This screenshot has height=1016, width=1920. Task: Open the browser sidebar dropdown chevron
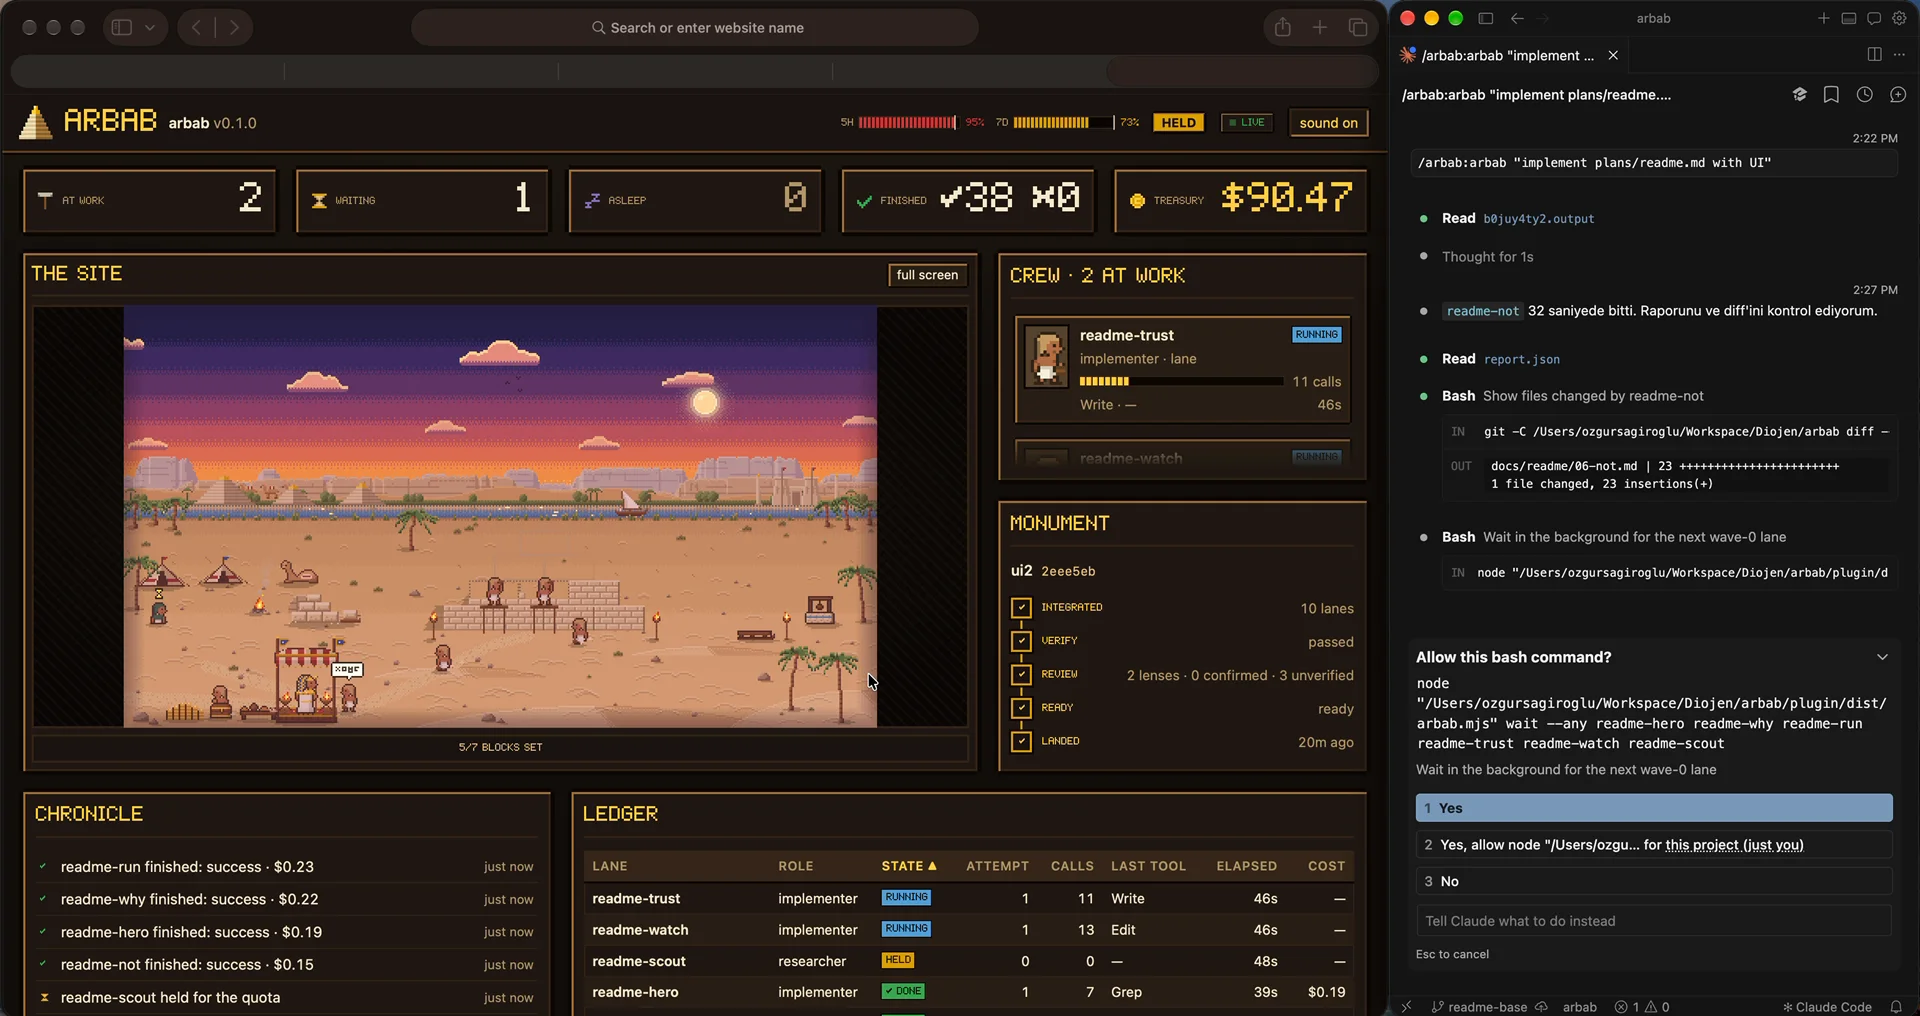(x=150, y=27)
